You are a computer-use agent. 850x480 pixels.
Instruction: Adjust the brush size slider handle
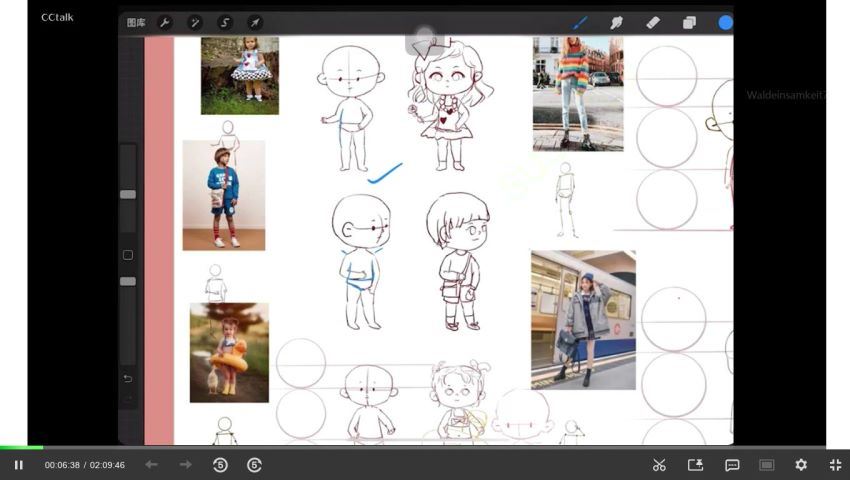point(128,194)
